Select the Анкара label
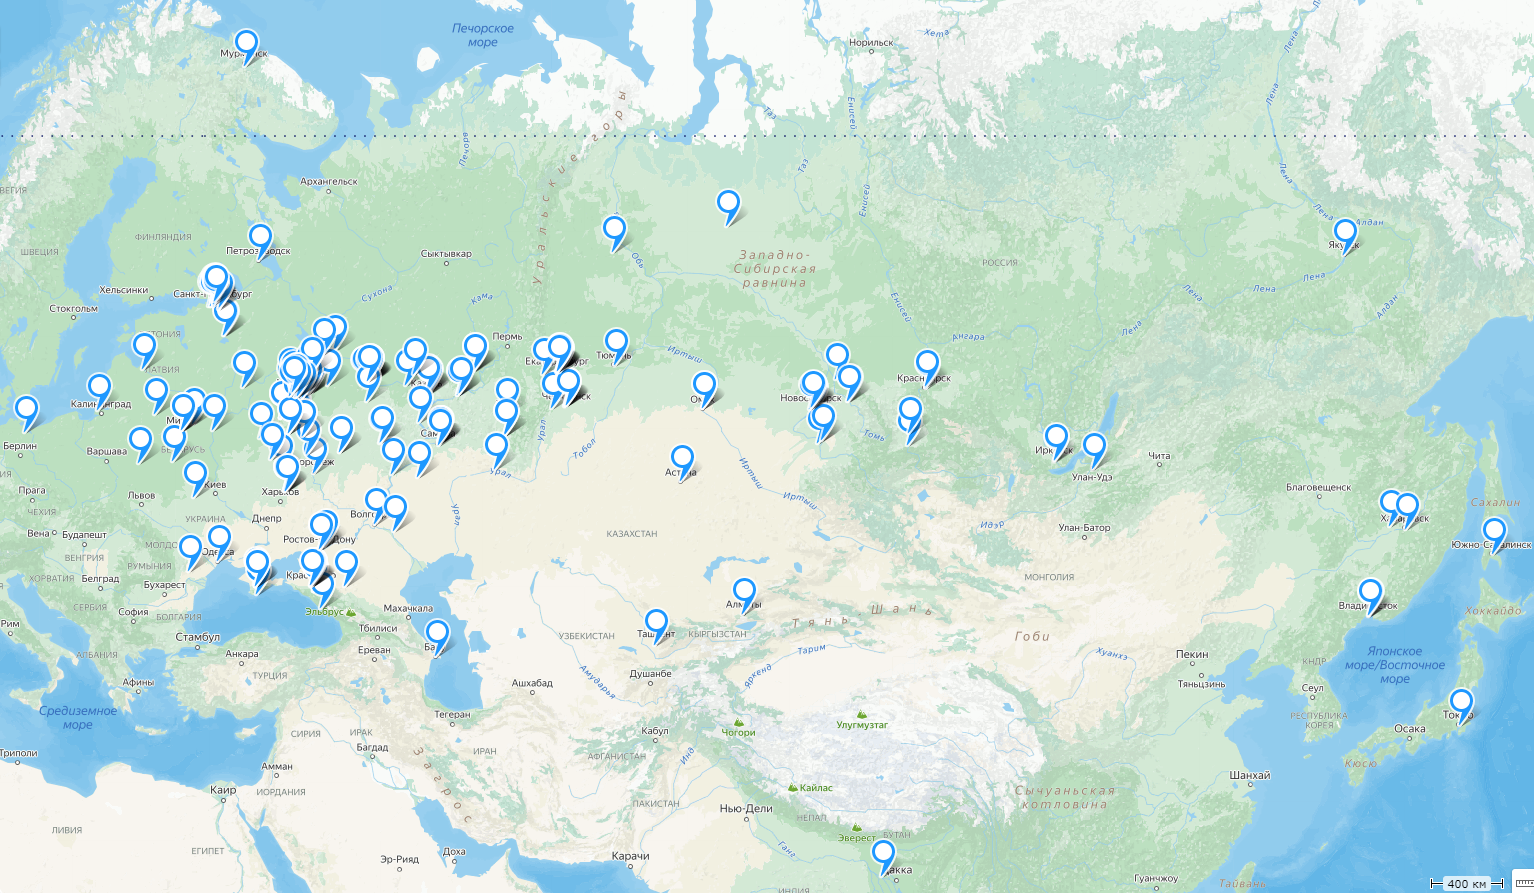This screenshot has width=1534, height=893. 242,655
